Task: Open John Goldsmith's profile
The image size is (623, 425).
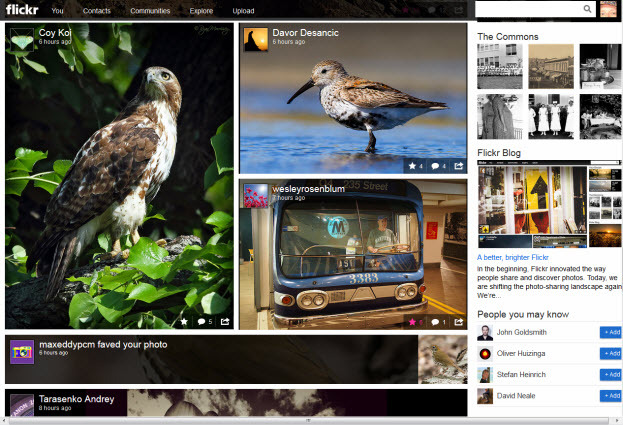Action: (x=521, y=332)
